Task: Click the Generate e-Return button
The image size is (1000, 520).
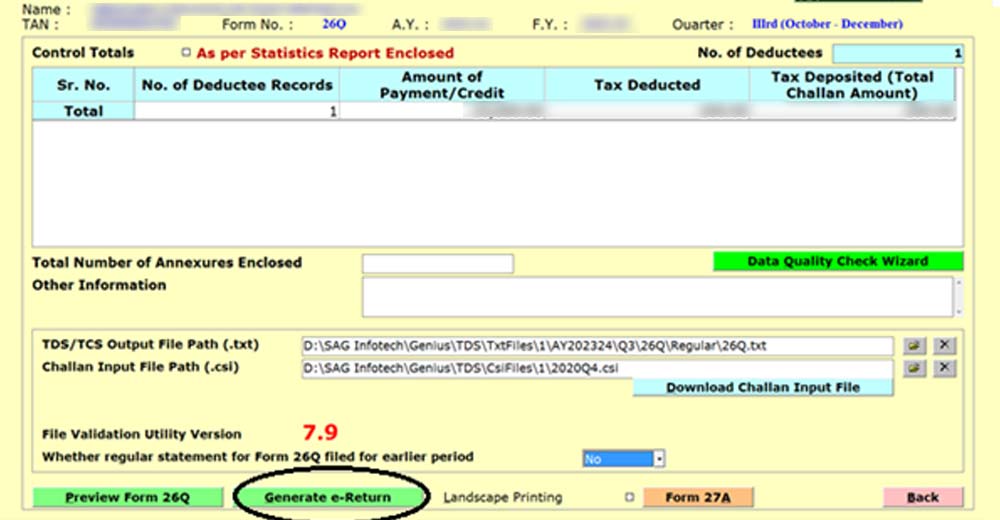Action: point(327,497)
